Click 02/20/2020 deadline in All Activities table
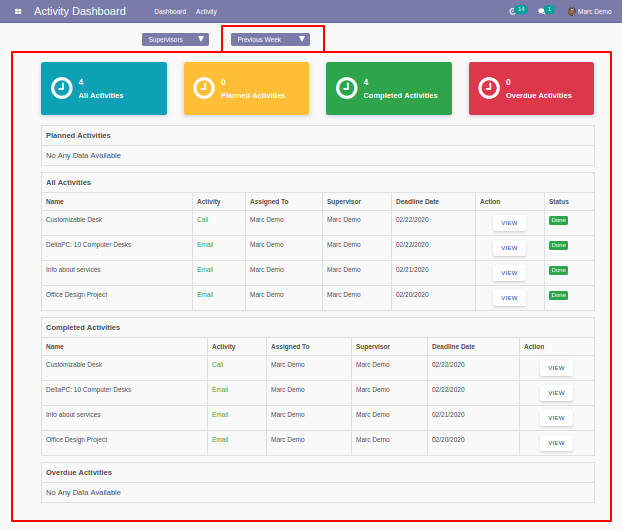The height and width of the screenshot is (530, 622). (412, 295)
